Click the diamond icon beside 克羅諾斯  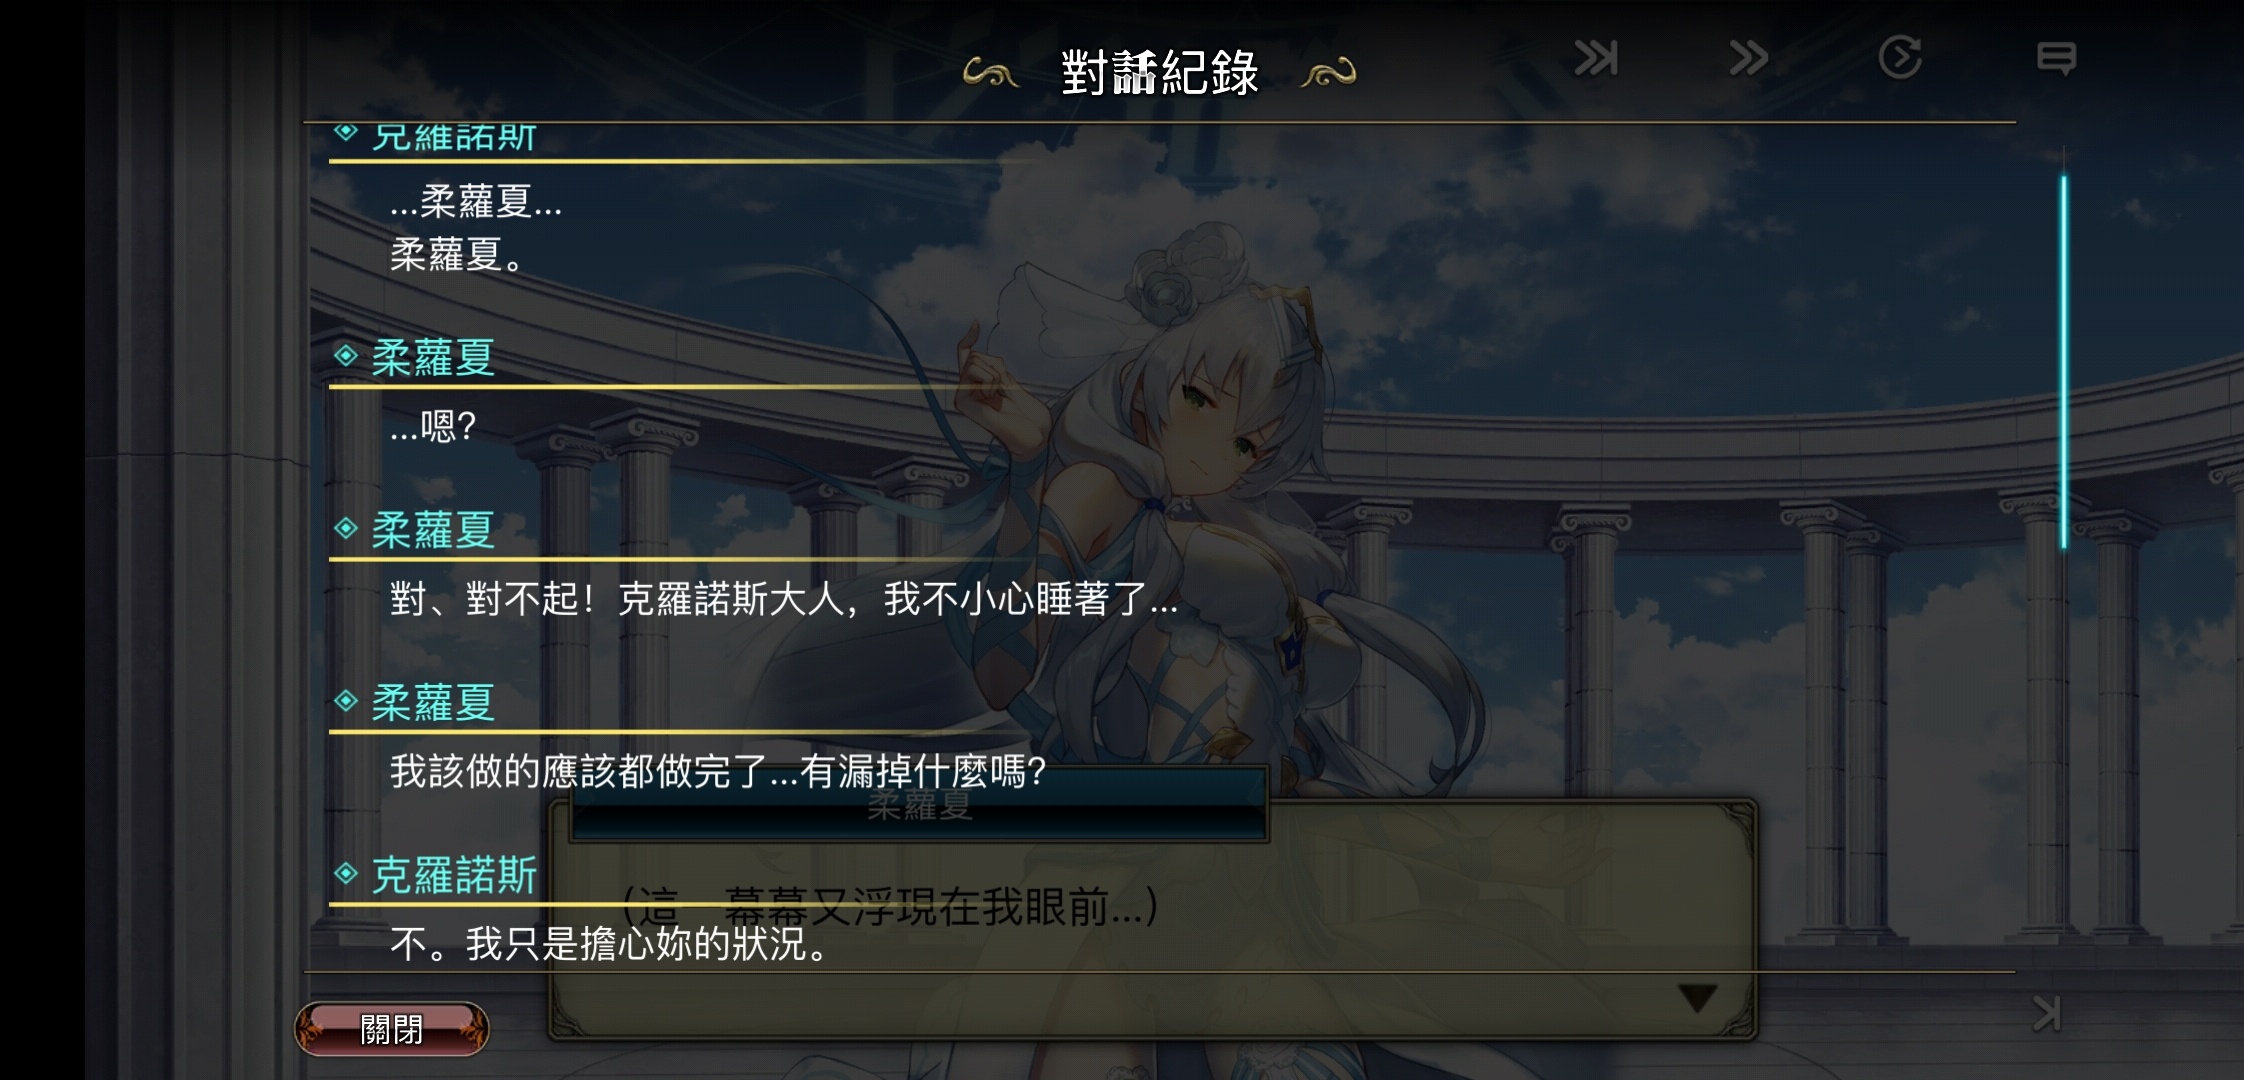click(346, 873)
